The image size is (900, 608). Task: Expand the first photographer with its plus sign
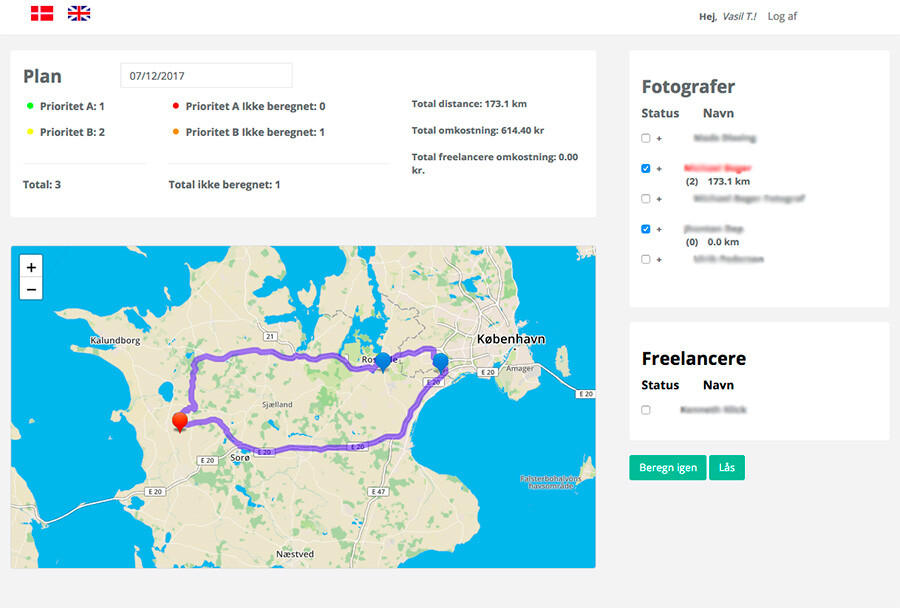[x=657, y=138]
